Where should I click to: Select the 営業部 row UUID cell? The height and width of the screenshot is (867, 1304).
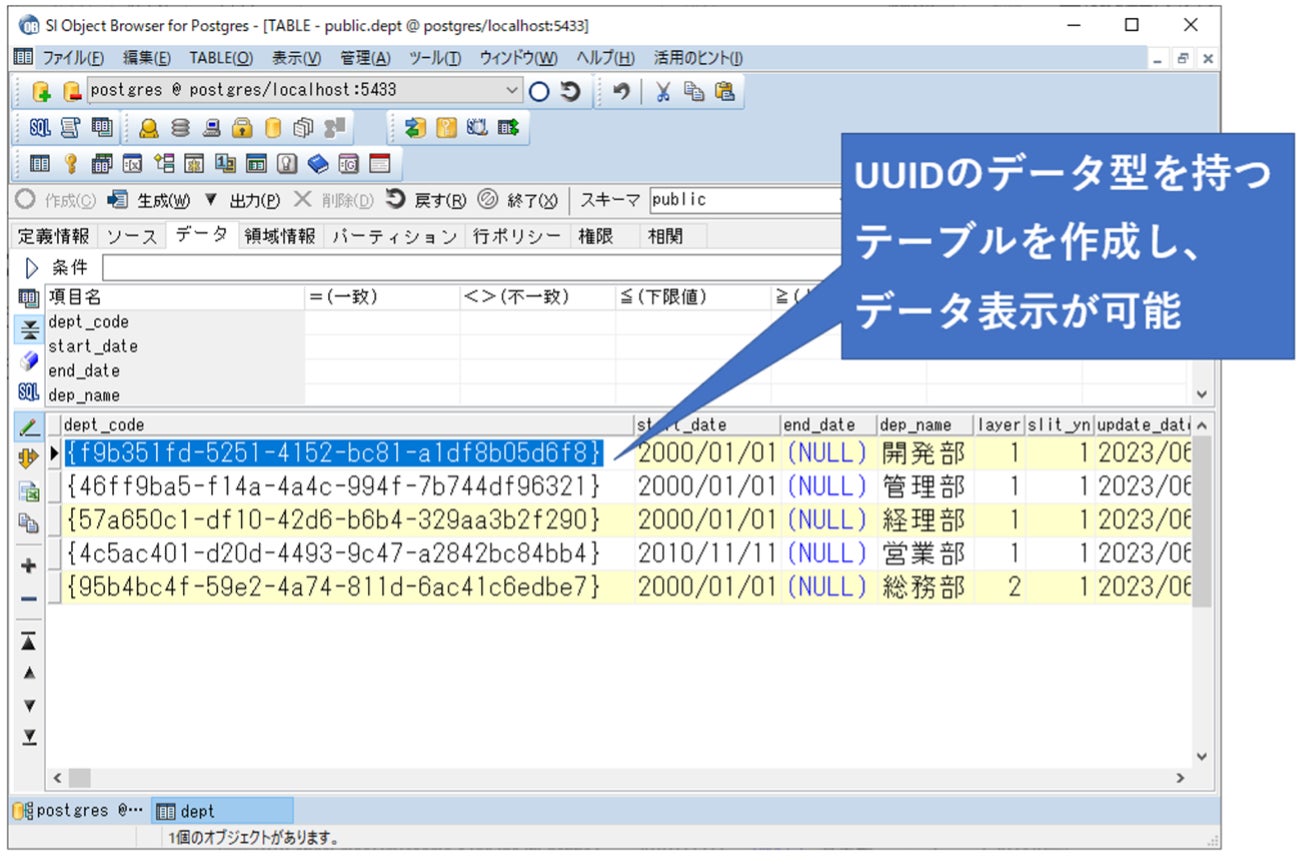pyautogui.click(x=333, y=553)
